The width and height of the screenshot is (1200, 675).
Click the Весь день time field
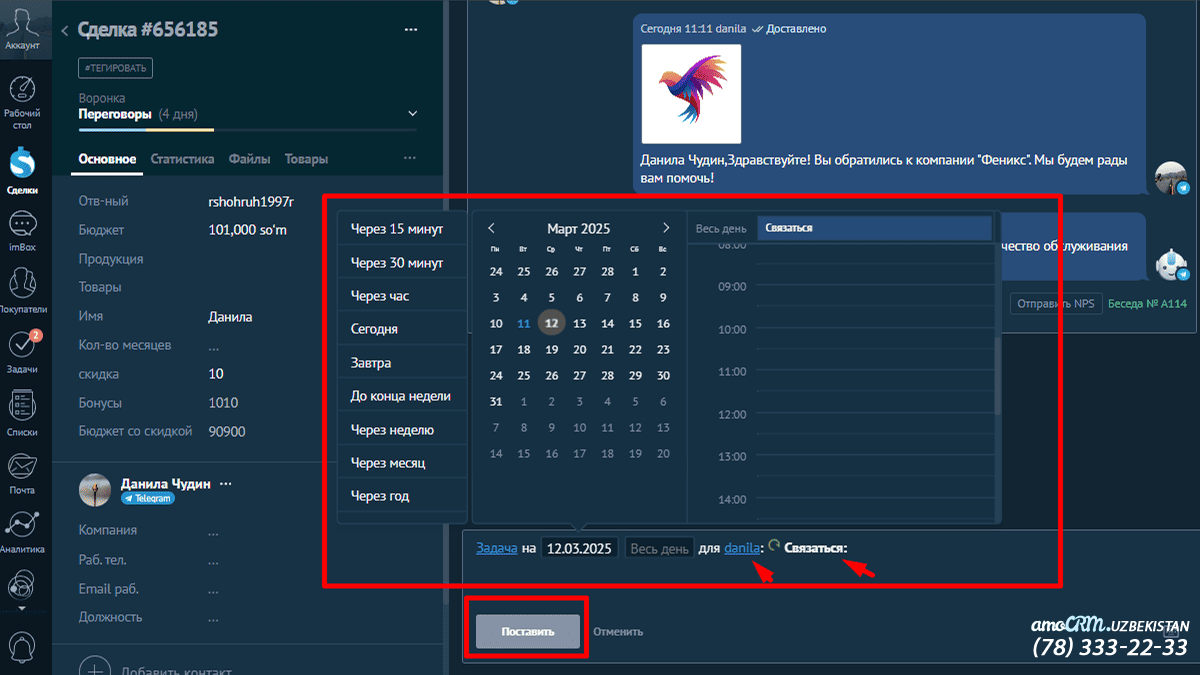coord(659,548)
